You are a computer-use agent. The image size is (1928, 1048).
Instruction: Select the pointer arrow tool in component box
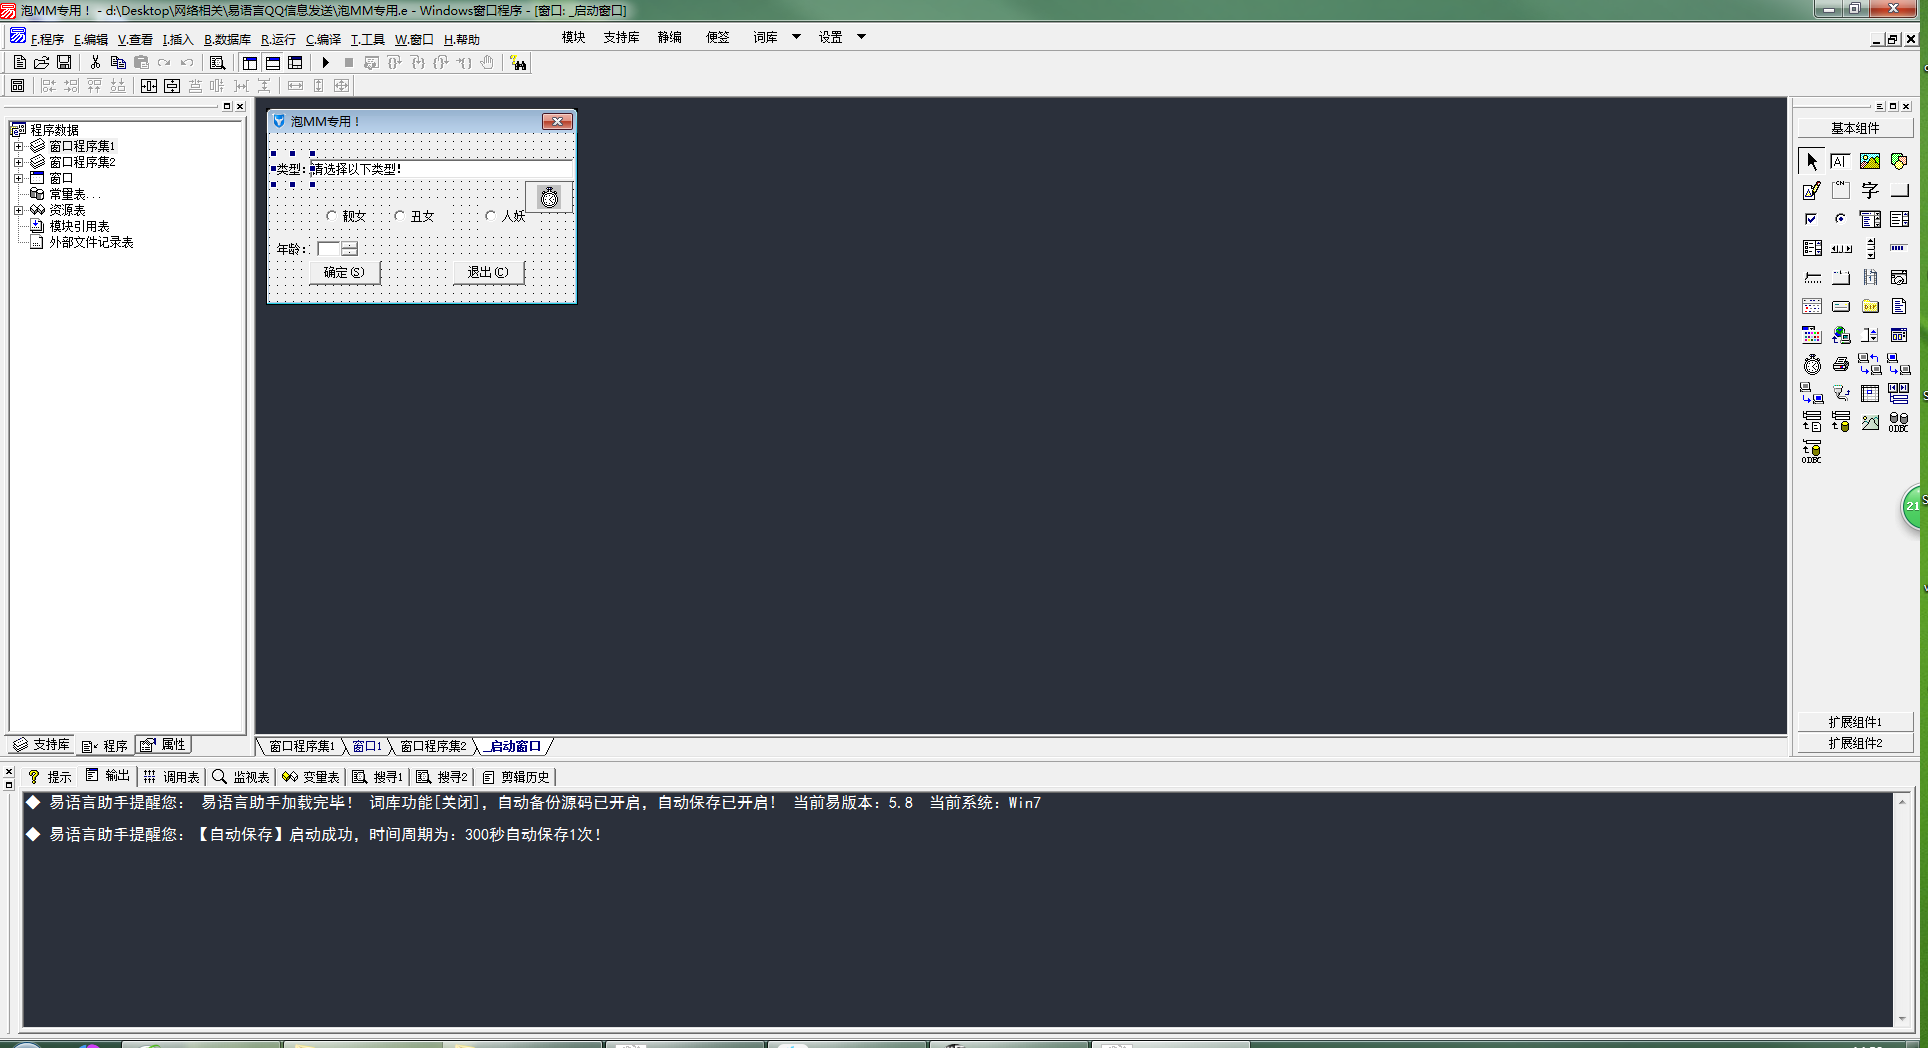pyautogui.click(x=1811, y=161)
